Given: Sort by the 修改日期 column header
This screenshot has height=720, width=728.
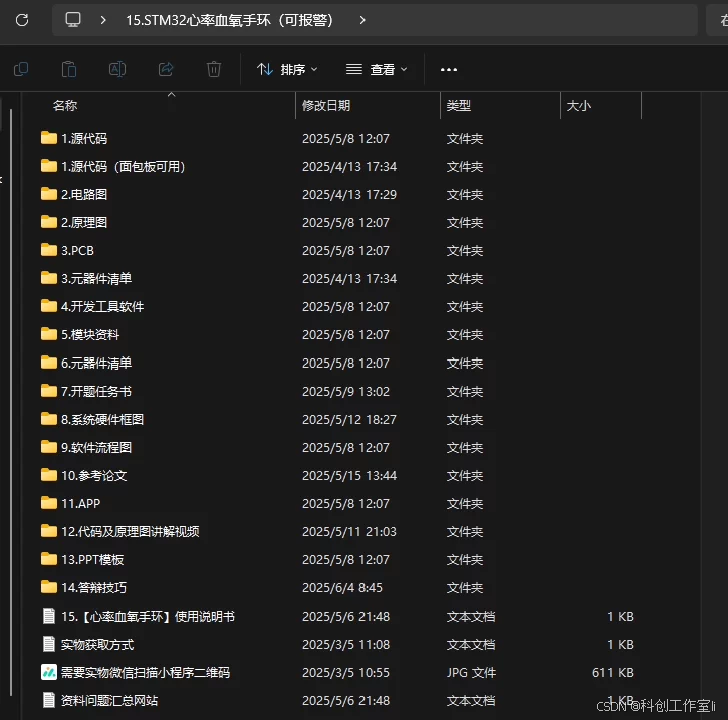Looking at the screenshot, I should point(326,106).
